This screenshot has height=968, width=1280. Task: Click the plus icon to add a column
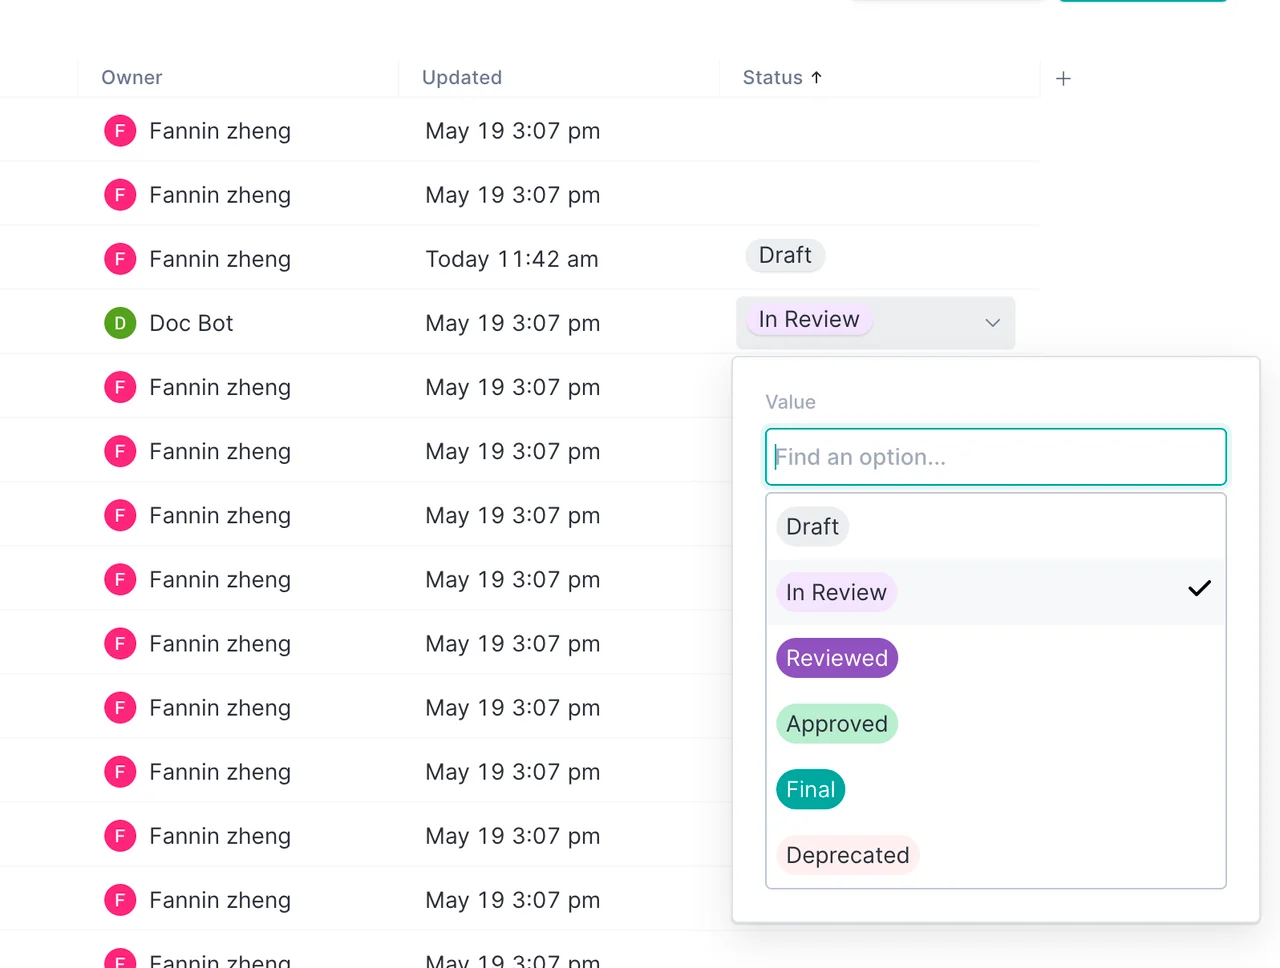(x=1063, y=78)
